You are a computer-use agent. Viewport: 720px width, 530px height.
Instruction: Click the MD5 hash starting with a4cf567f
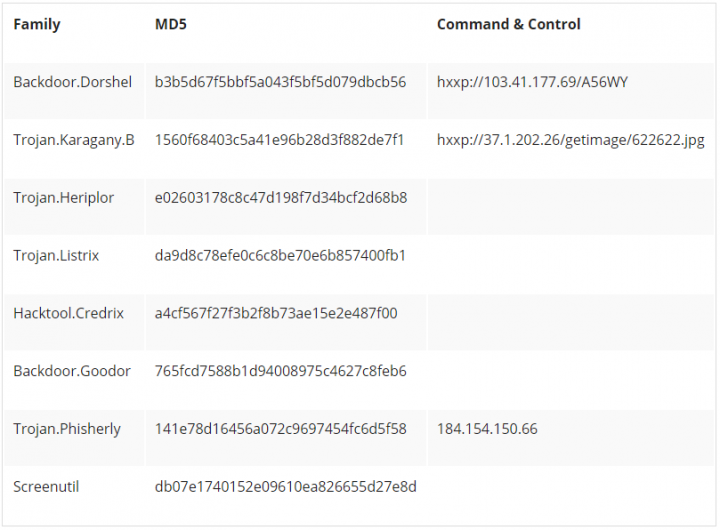(x=276, y=313)
